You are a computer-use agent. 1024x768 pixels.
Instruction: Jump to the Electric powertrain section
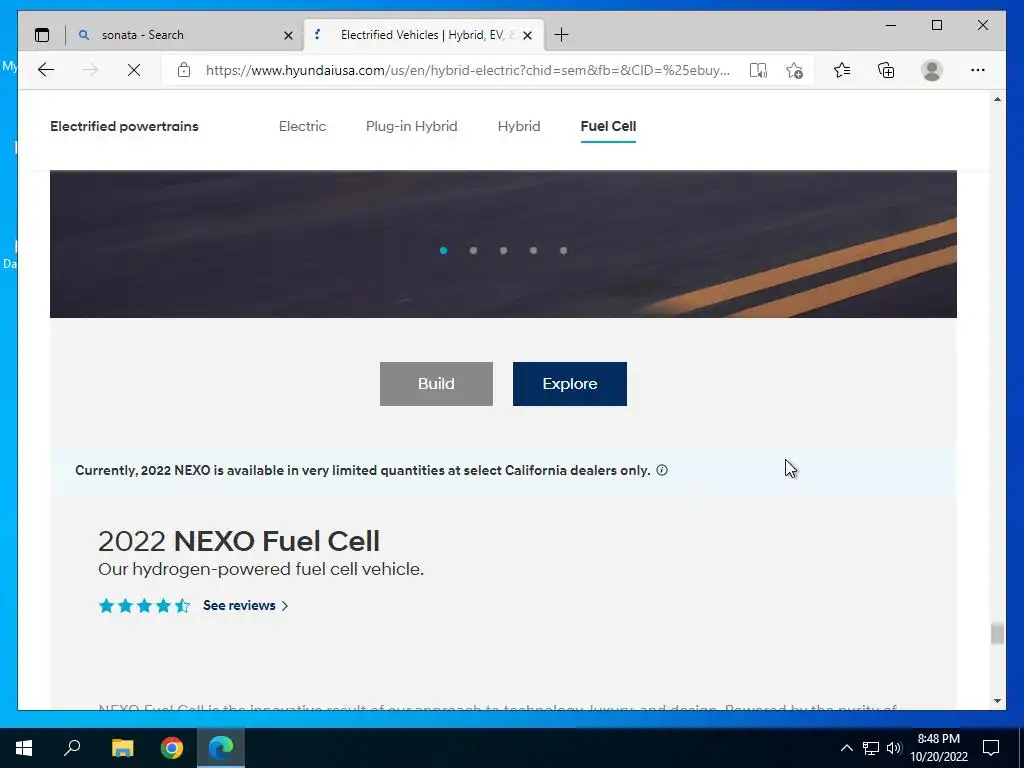coord(302,126)
